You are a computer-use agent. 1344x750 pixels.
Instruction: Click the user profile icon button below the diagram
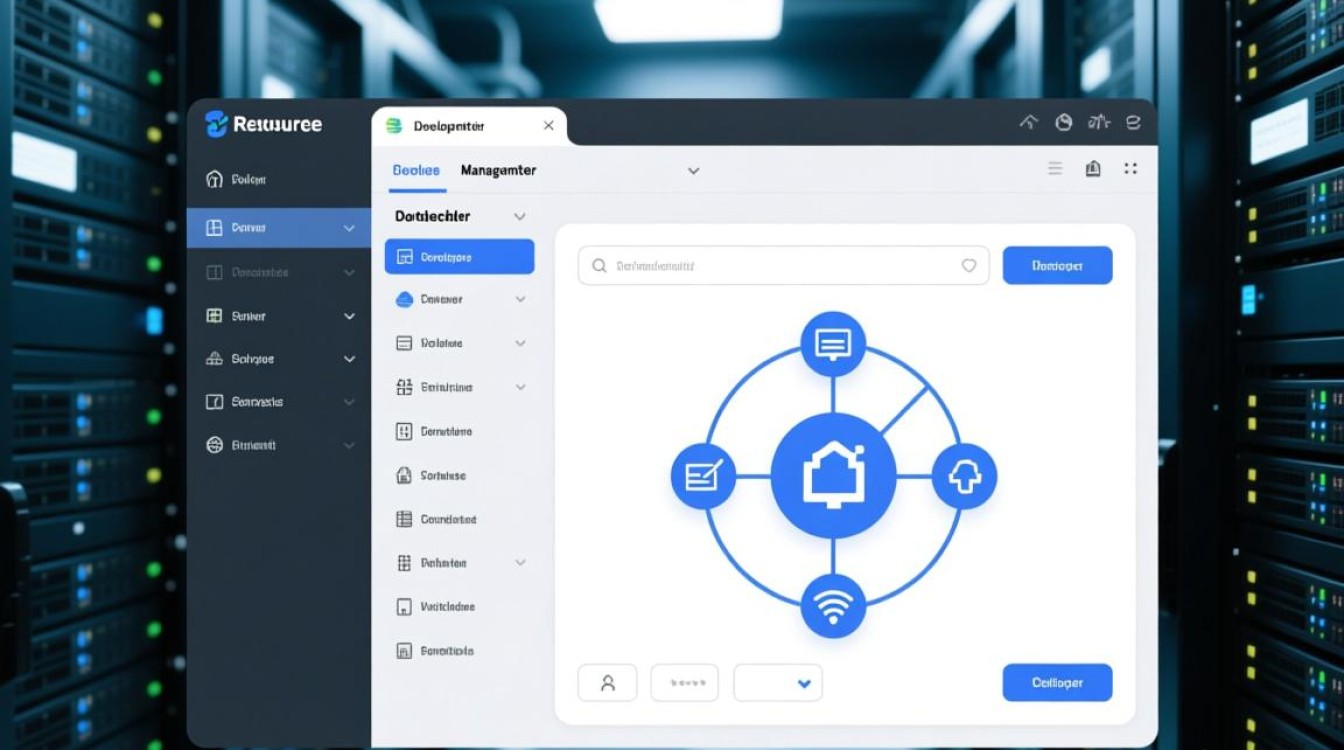(x=607, y=683)
